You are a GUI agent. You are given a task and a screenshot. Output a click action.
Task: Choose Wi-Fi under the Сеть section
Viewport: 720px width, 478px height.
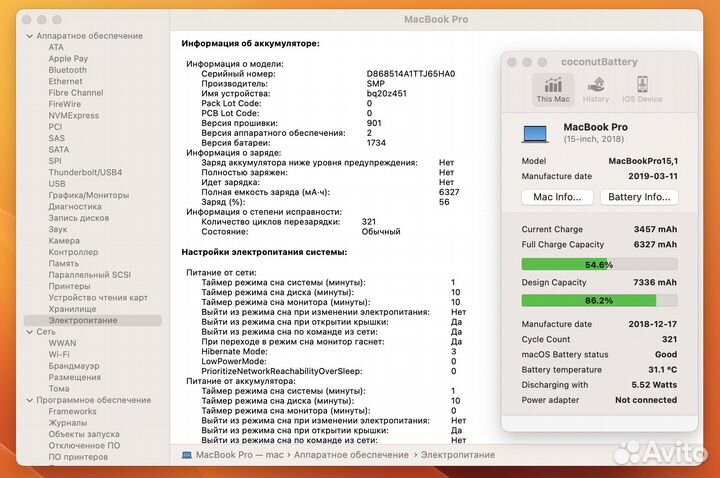click(59, 354)
